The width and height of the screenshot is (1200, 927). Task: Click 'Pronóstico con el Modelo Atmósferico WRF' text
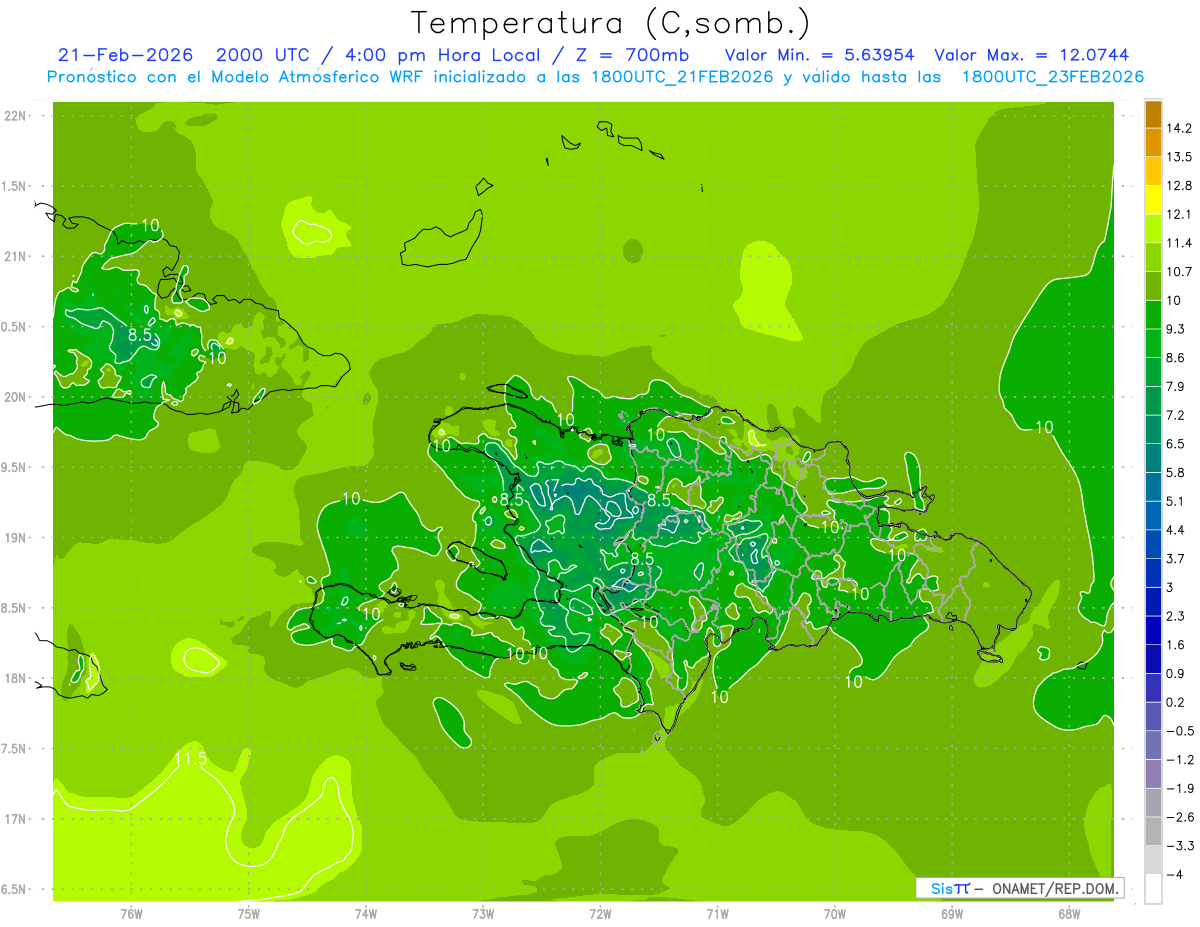237,77
